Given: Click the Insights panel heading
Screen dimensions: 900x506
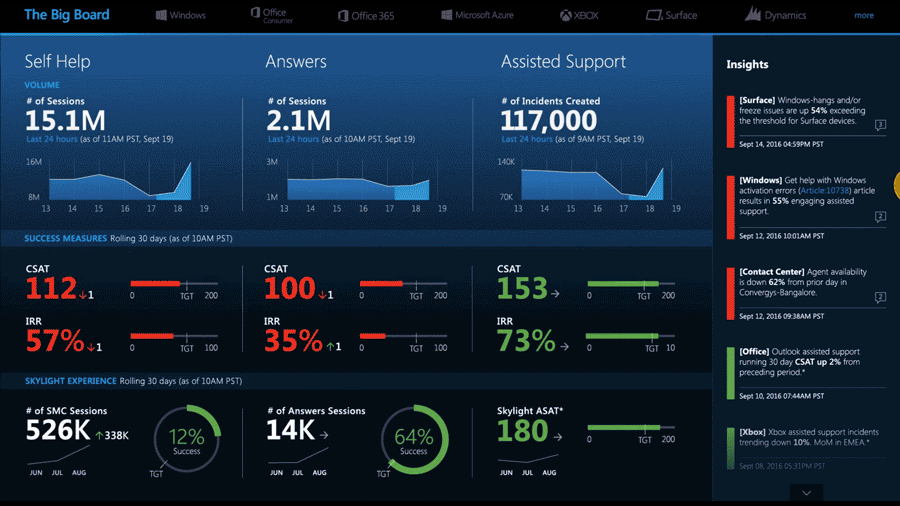Looking at the screenshot, I should point(747,64).
